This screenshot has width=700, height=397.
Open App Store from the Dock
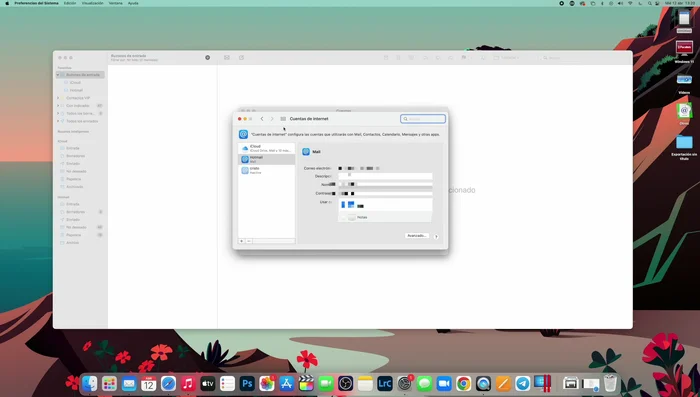pyautogui.click(x=286, y=384)
